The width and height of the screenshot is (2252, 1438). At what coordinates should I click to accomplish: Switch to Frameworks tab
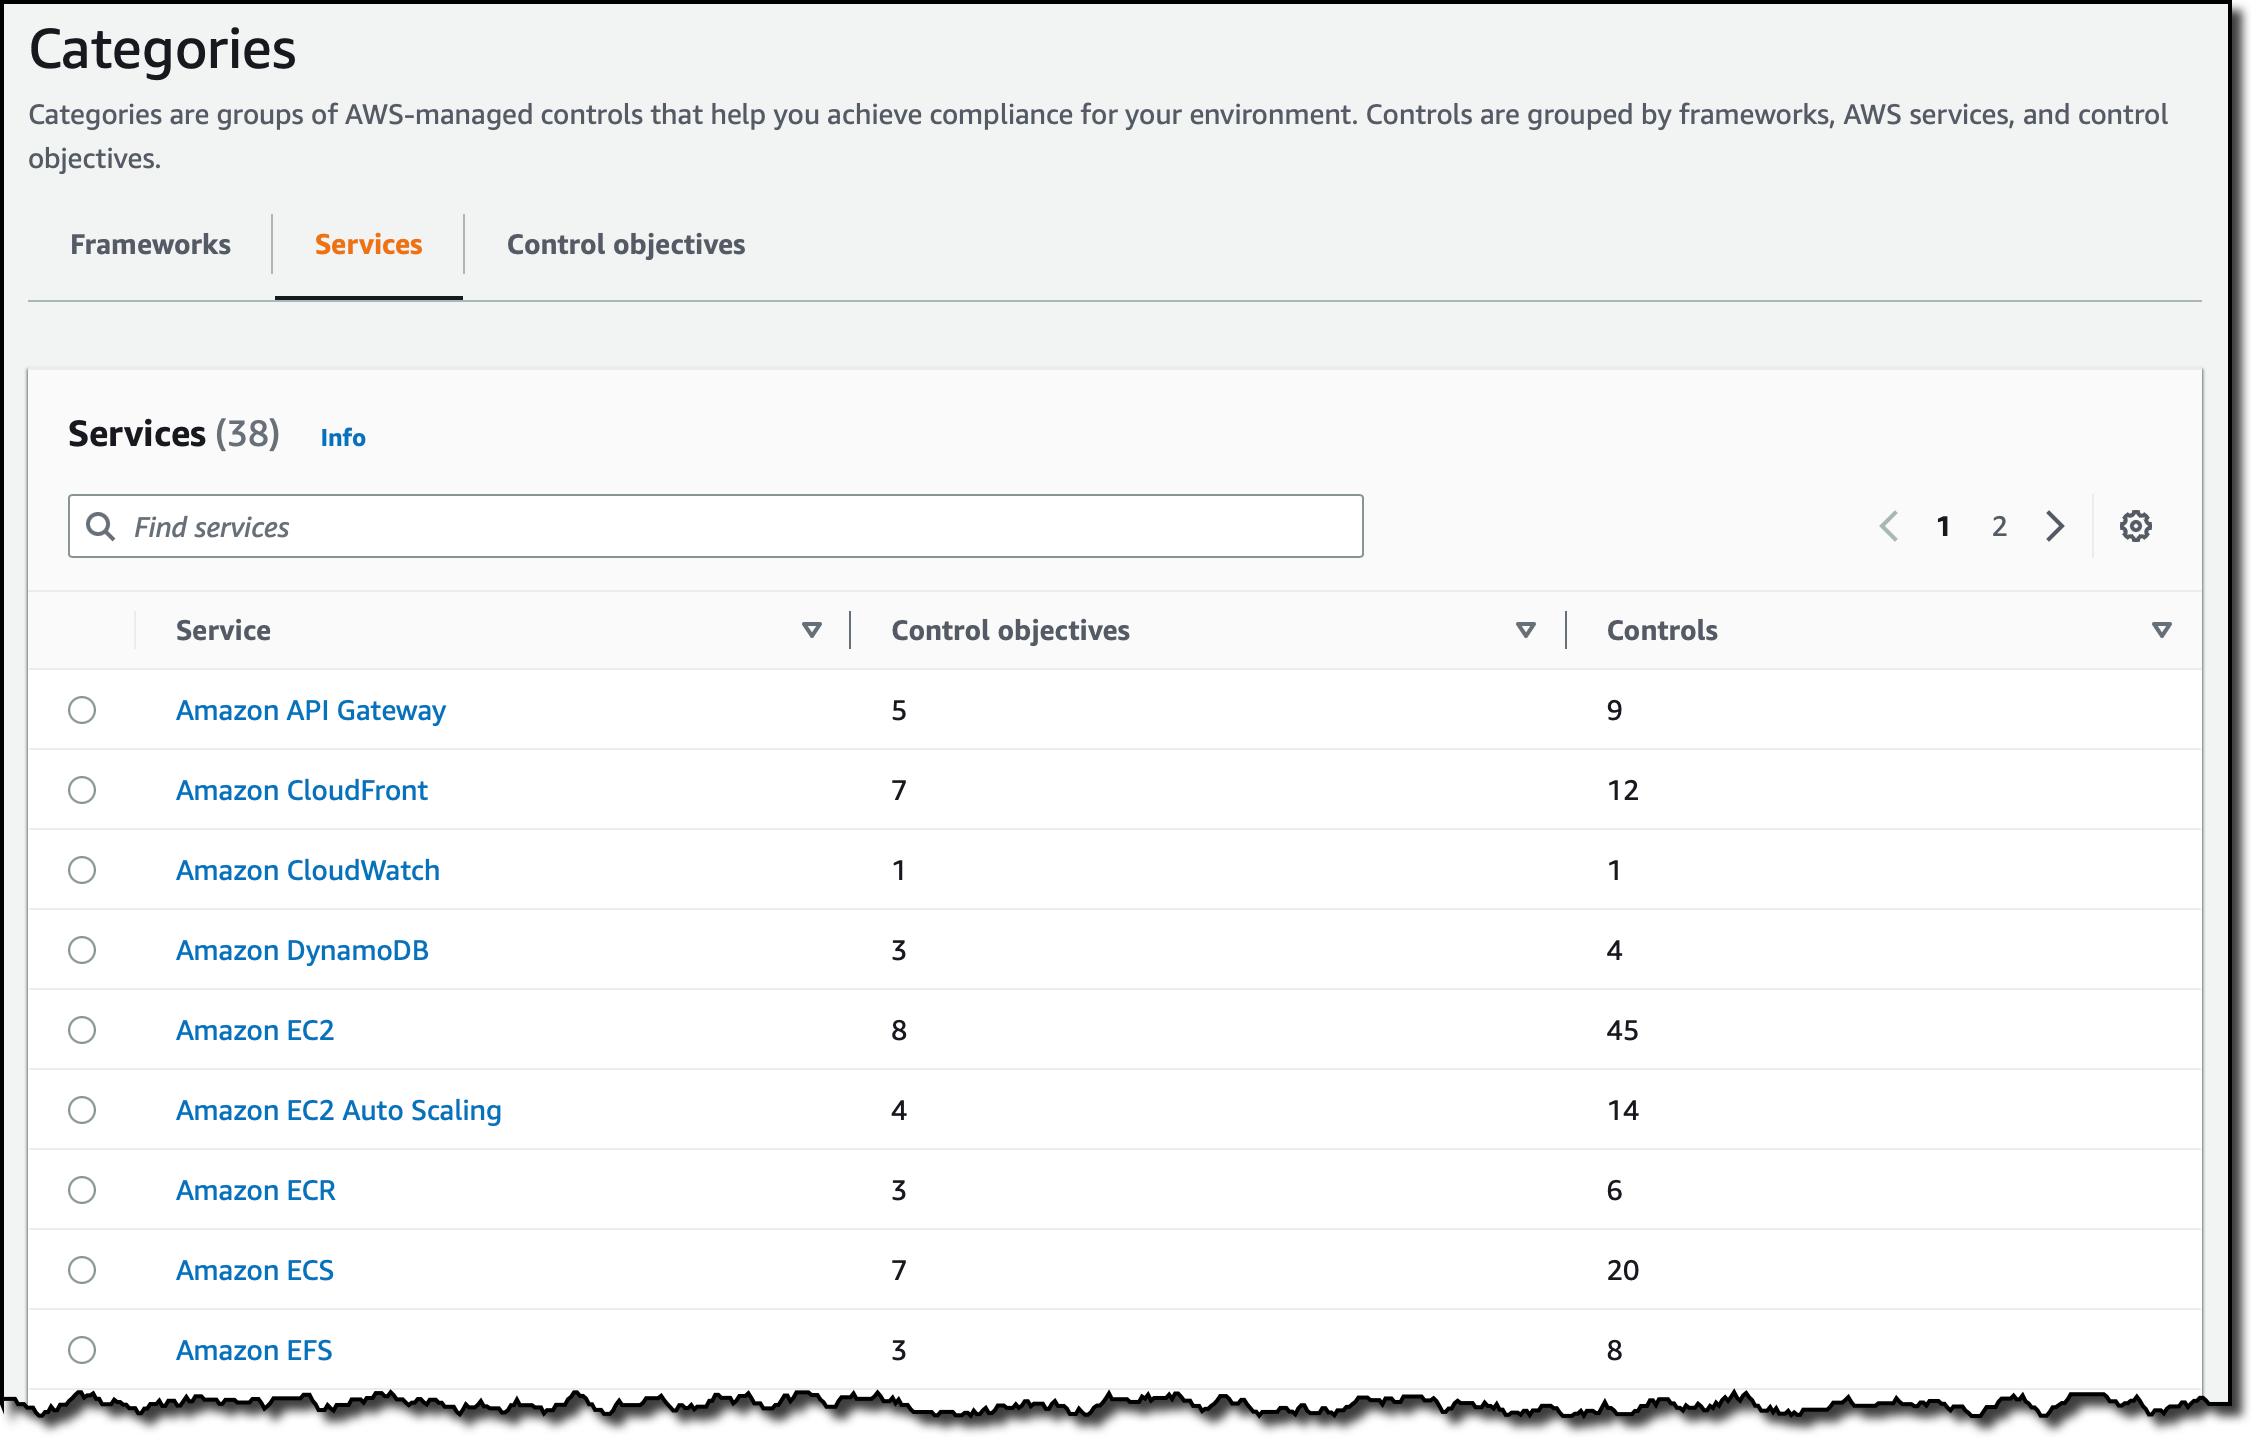(150, 245)
